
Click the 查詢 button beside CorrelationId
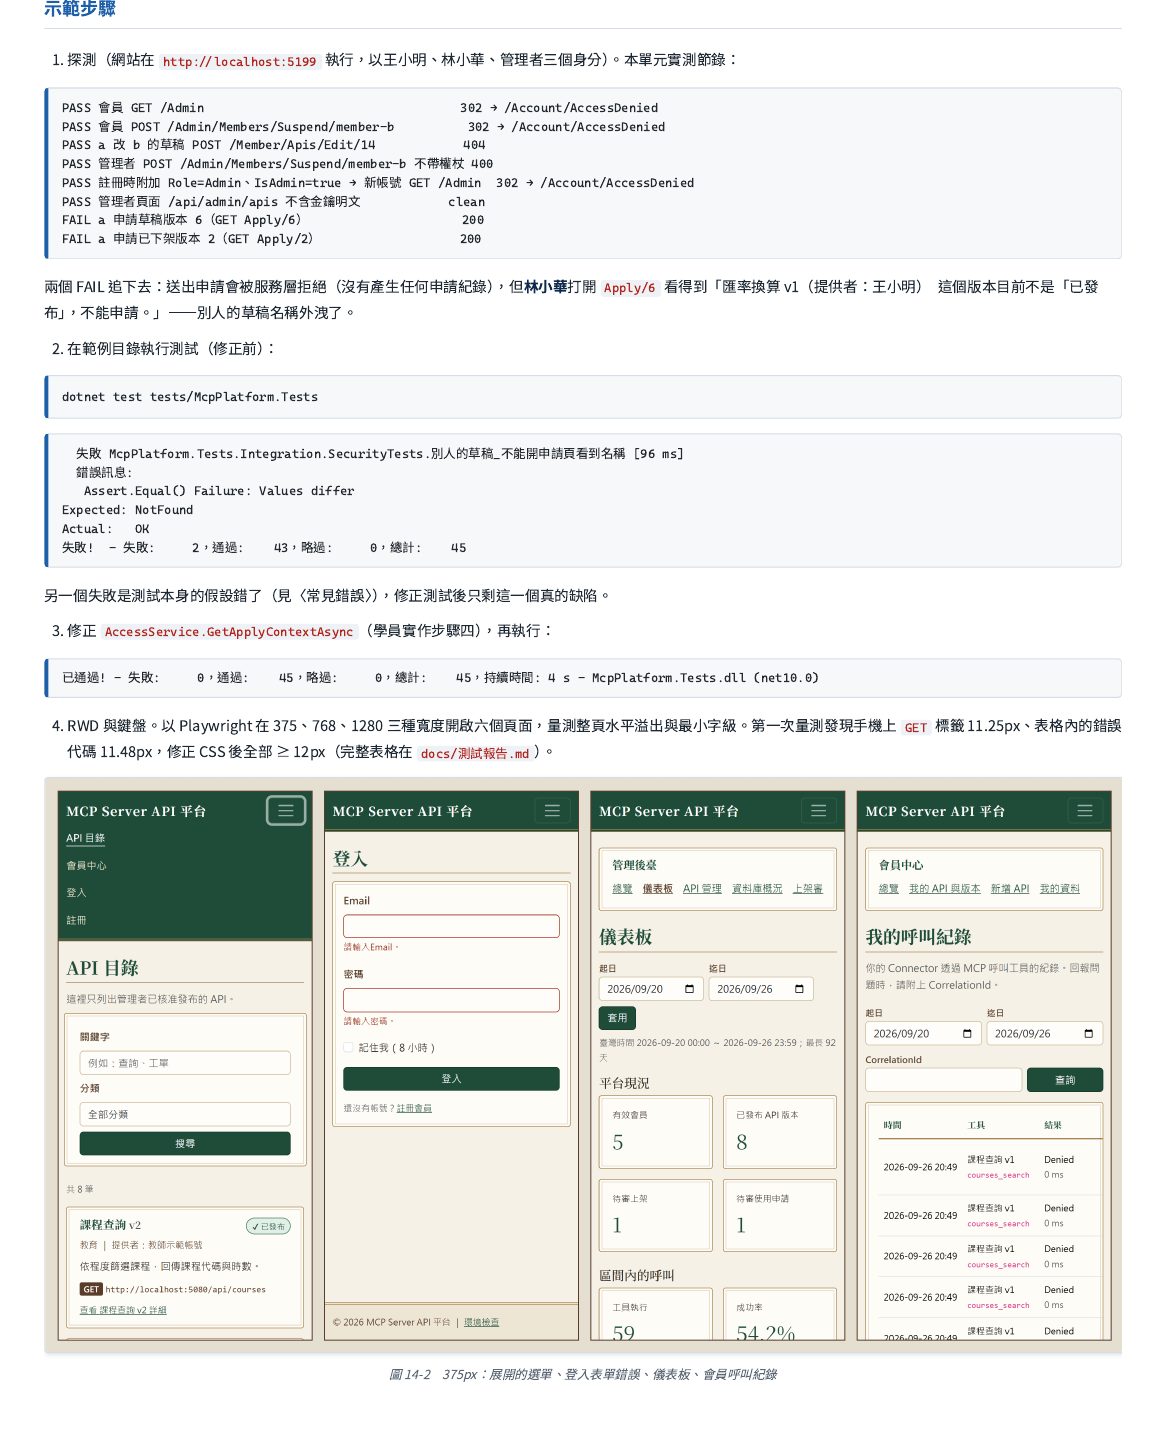pyautogui.click(x=1065, y=1079)
